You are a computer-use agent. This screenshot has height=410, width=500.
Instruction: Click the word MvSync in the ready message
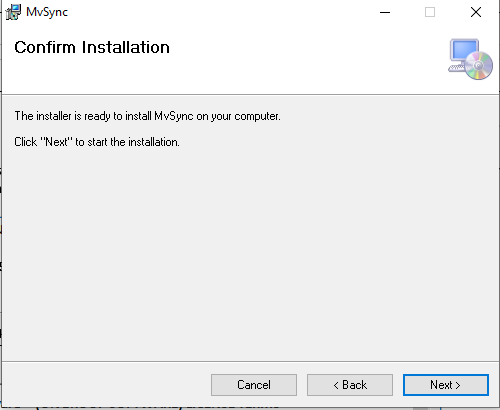(174, 116)
